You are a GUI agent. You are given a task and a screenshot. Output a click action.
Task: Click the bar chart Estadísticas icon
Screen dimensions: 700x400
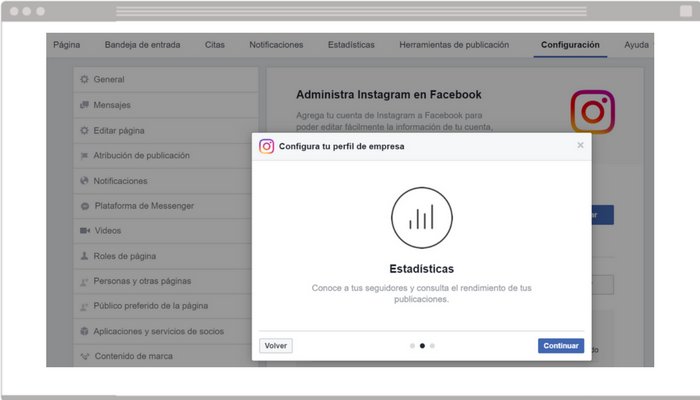click(x=422, y=217)
